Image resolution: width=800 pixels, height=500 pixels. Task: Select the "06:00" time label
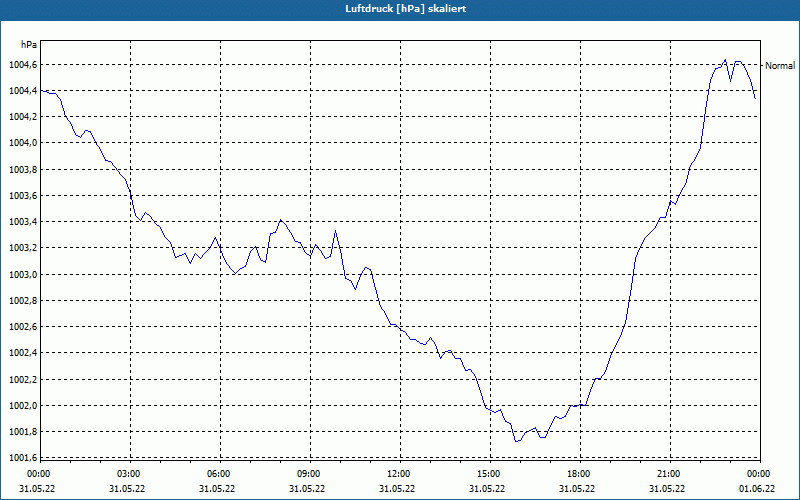click(x=220, y=474)
